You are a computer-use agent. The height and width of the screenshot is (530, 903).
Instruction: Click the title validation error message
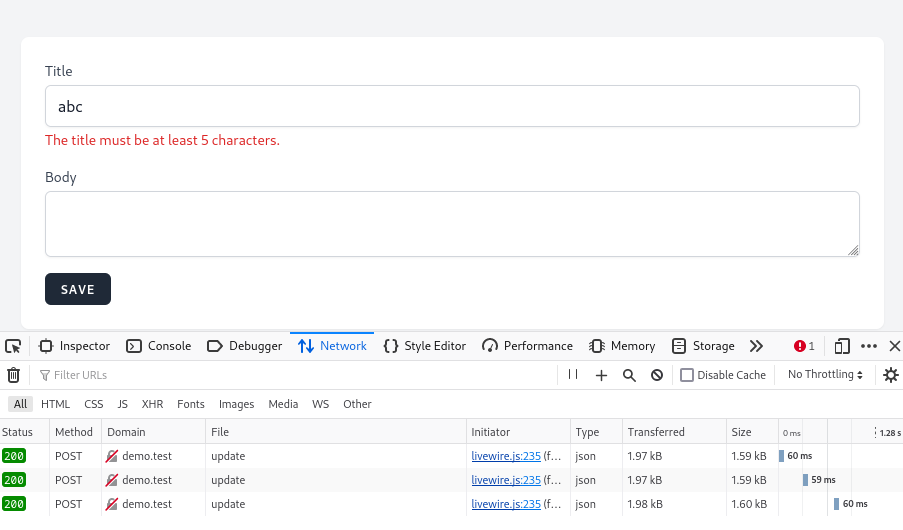click(x=162, y=141)
